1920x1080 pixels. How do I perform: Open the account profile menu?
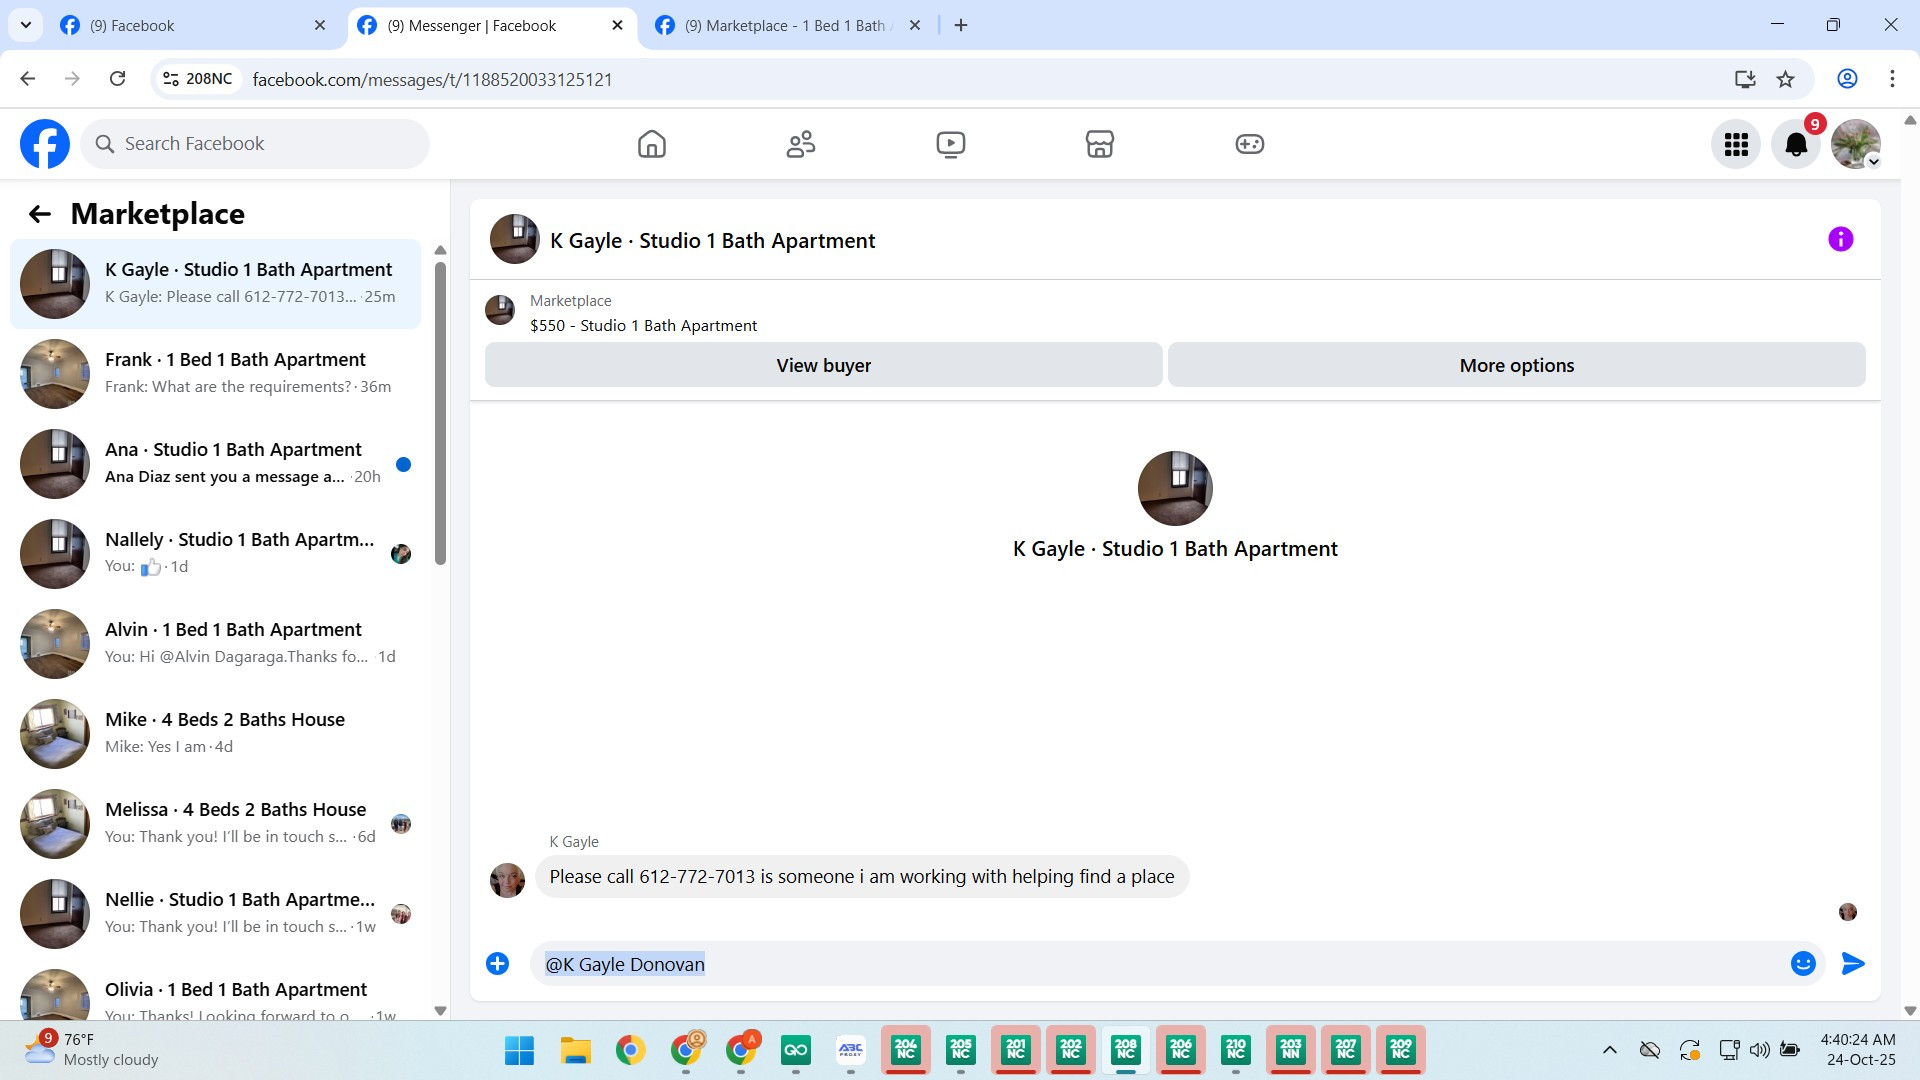pos(1856,145)
